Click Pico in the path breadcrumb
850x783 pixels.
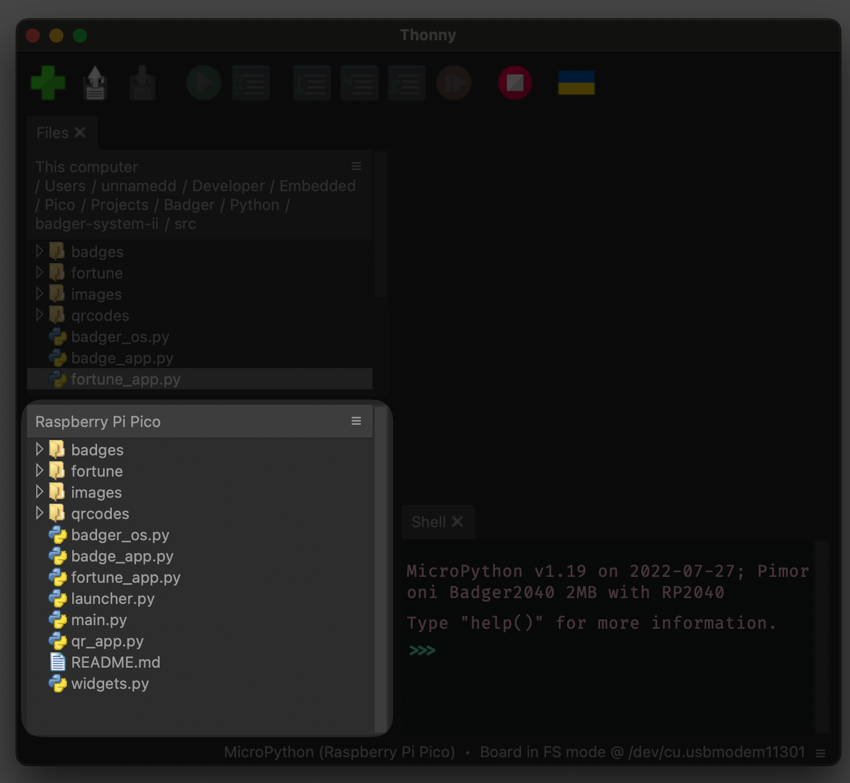pos(60,205)
